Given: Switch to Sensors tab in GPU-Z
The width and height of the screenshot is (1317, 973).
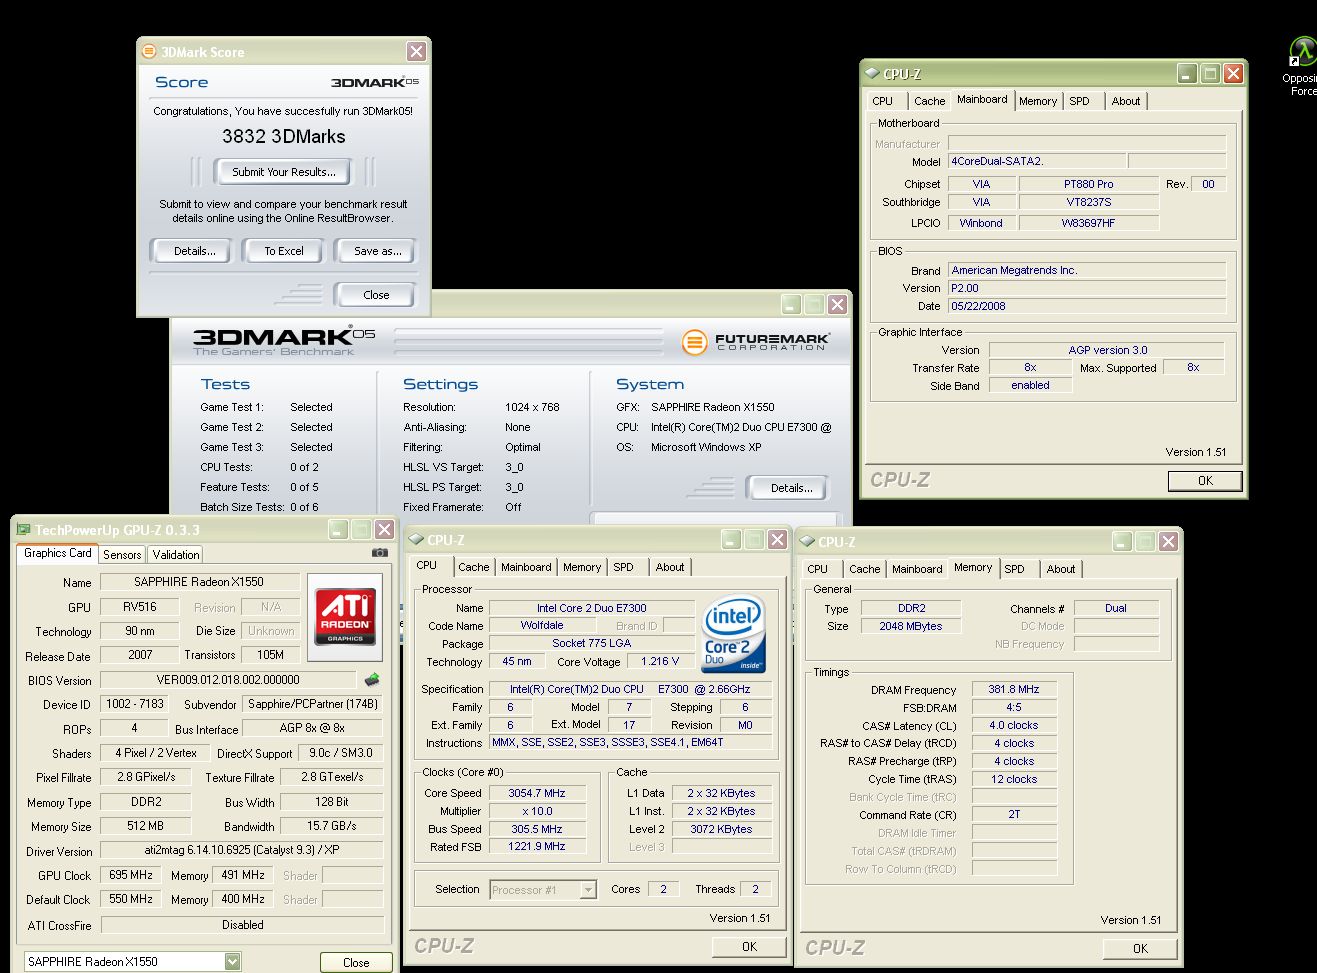Looking at the screenshot, I should 122,554.
